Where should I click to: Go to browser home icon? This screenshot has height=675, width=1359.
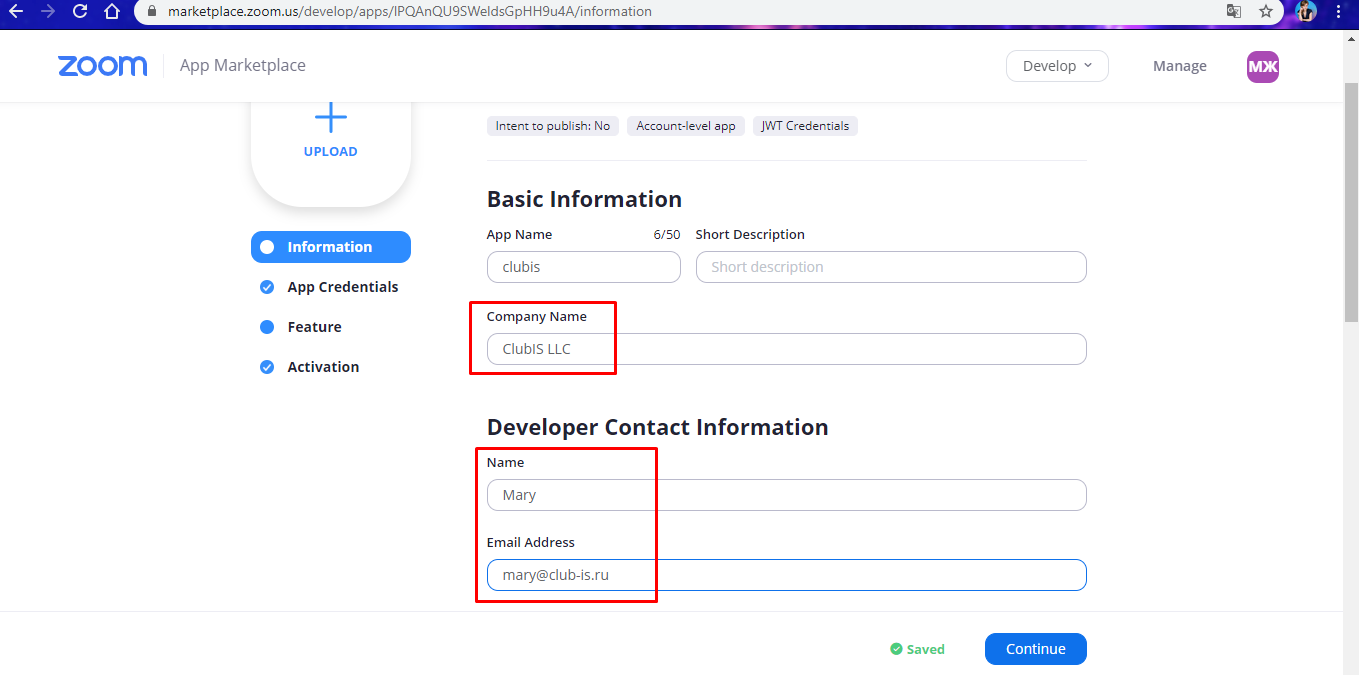tap(112, 12)
